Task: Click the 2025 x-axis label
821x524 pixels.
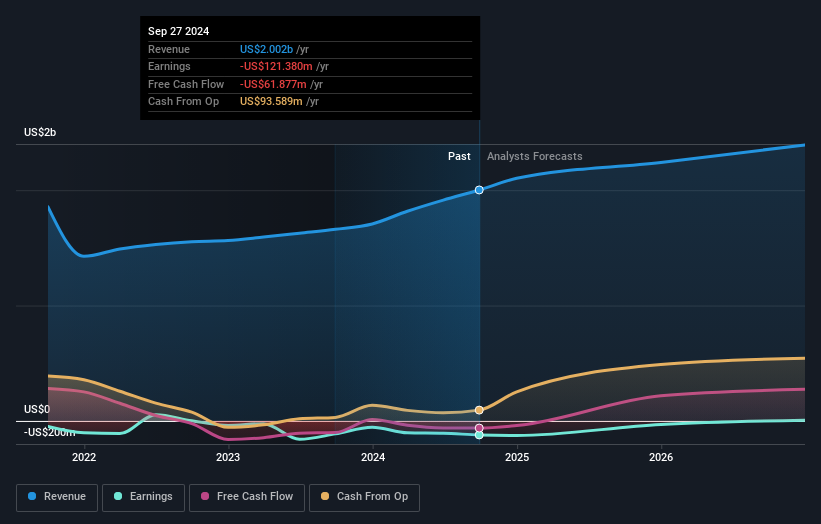Action: (517, 458)
